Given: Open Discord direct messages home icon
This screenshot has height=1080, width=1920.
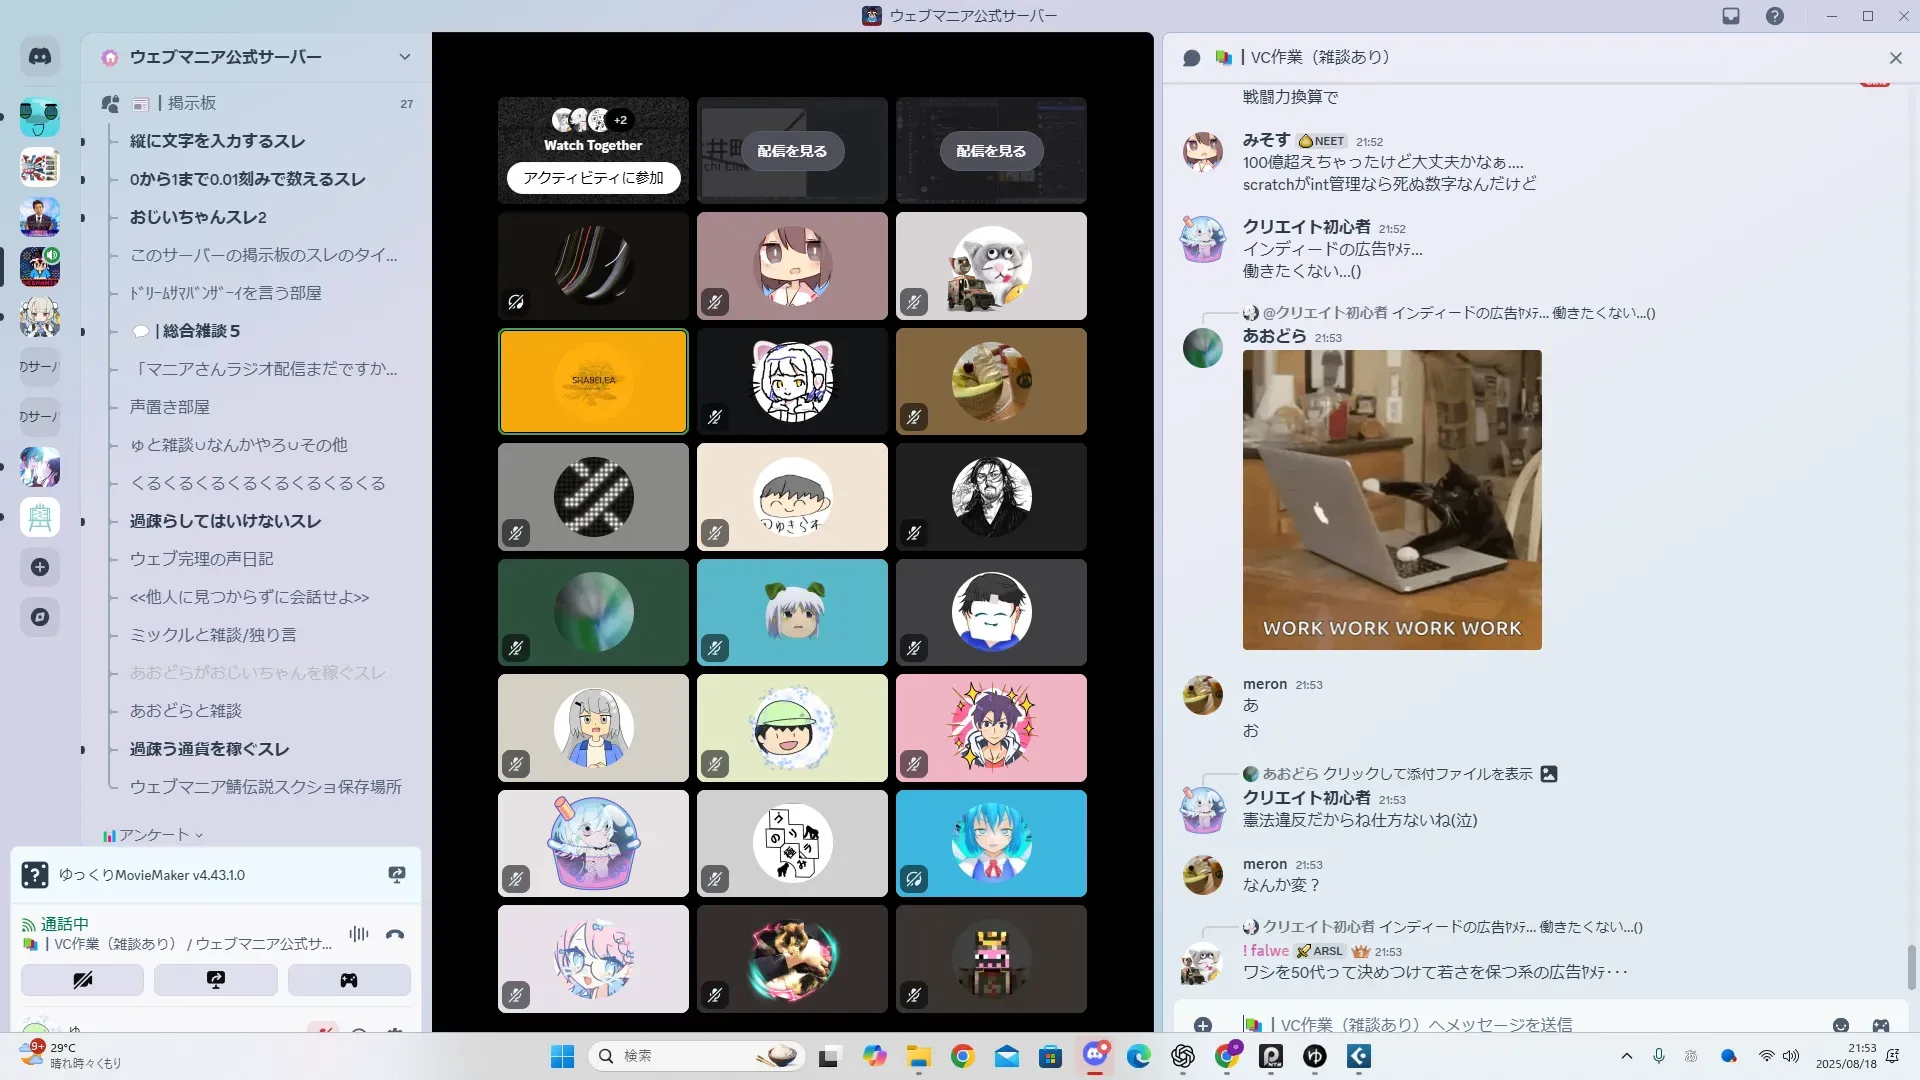Looking at the screenshot, I should pyautogui.click(x=40, y=57).
